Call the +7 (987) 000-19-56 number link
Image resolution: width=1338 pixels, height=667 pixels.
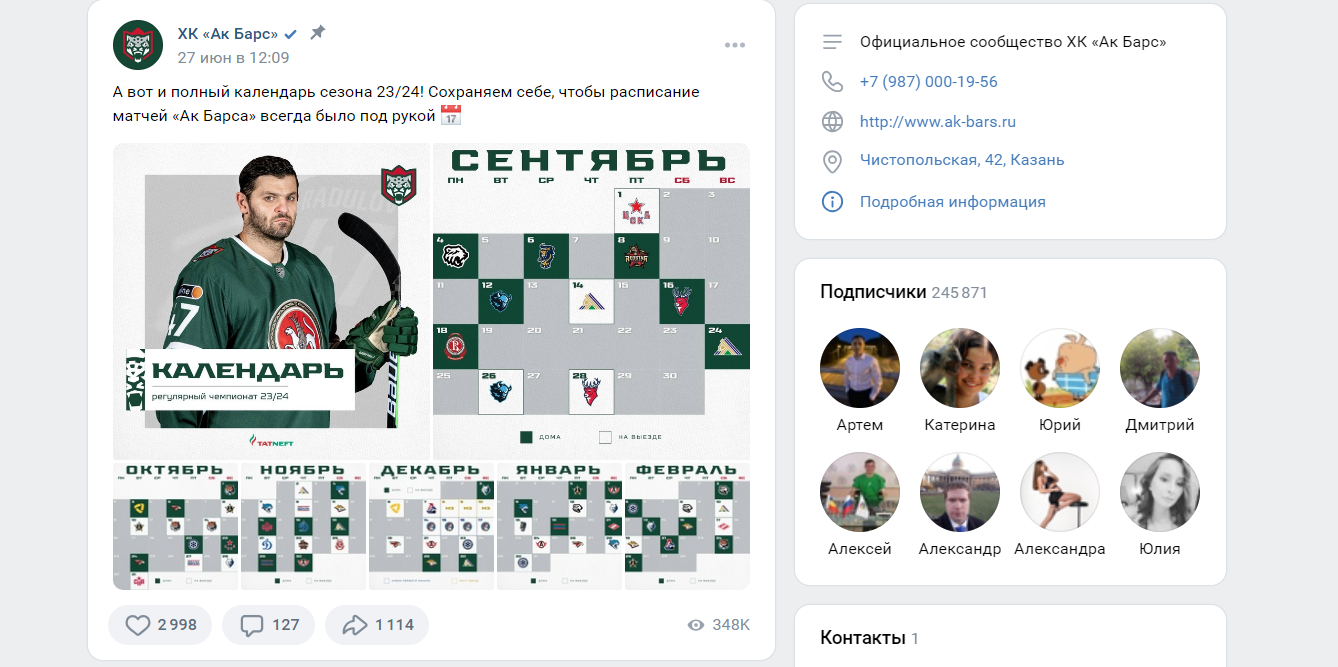click(929, 82)
